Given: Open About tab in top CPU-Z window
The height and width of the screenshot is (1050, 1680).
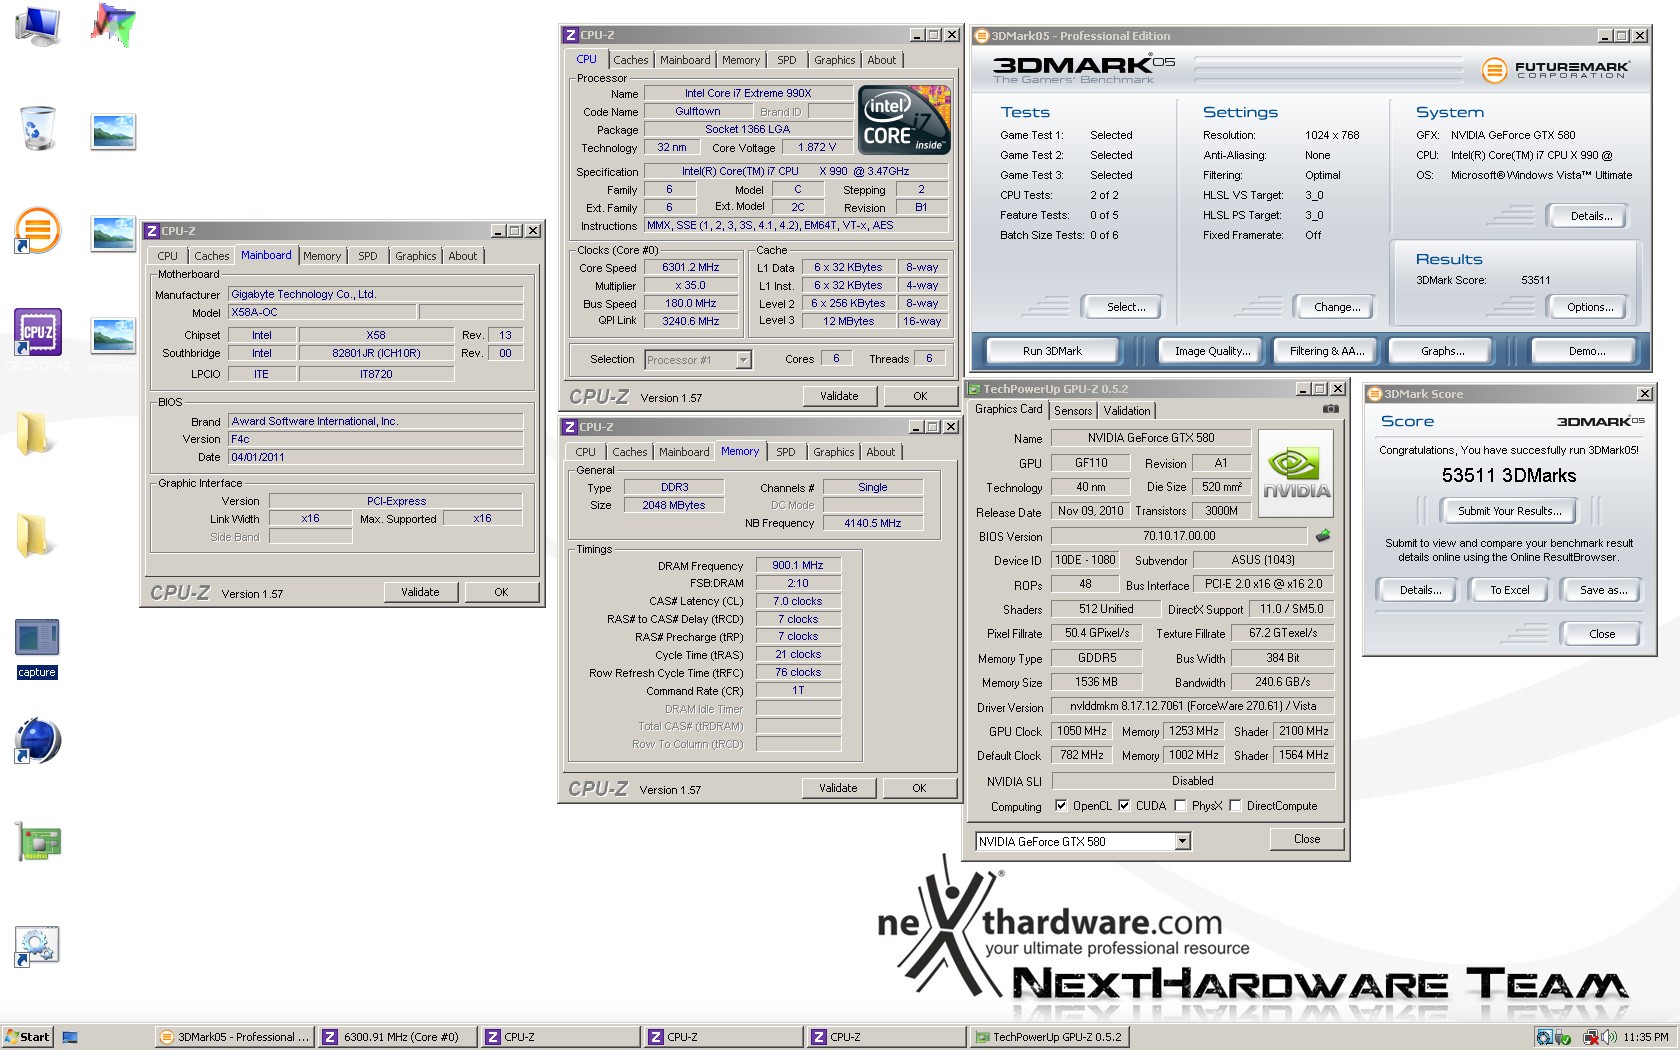Looking at the screenshot, I should 881,60.
